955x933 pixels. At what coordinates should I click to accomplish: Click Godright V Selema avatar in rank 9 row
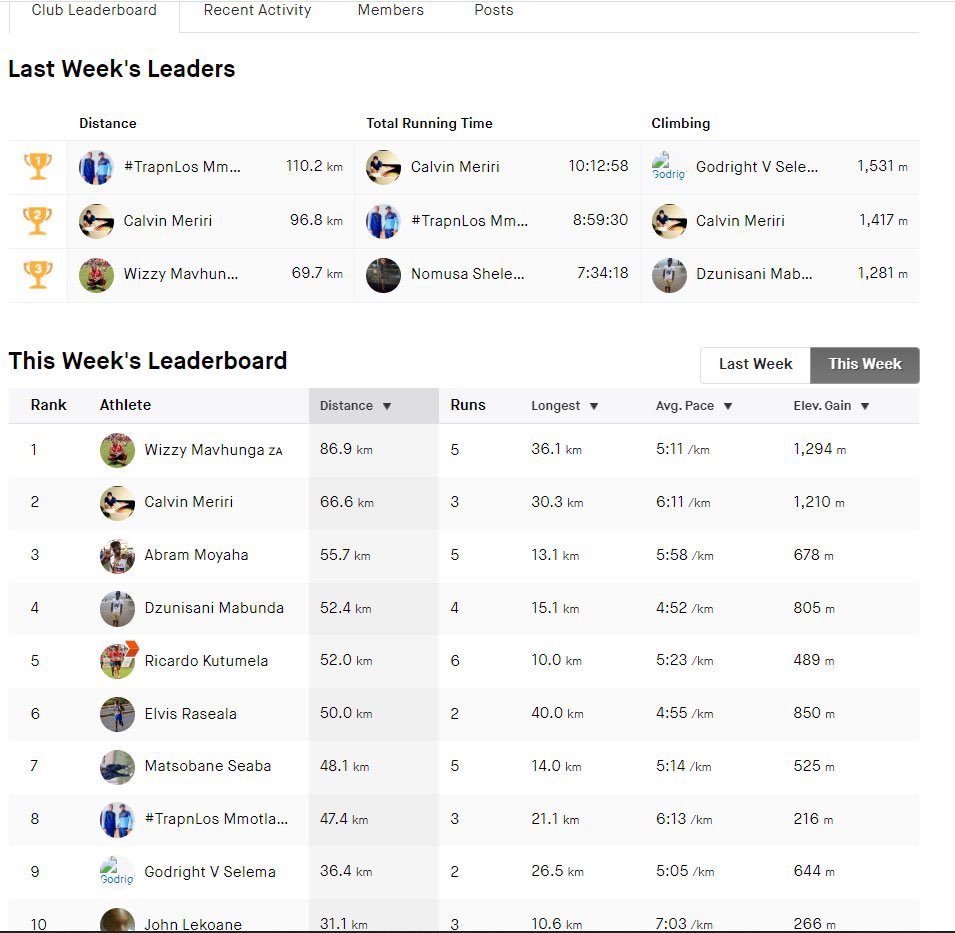[117, 872]
